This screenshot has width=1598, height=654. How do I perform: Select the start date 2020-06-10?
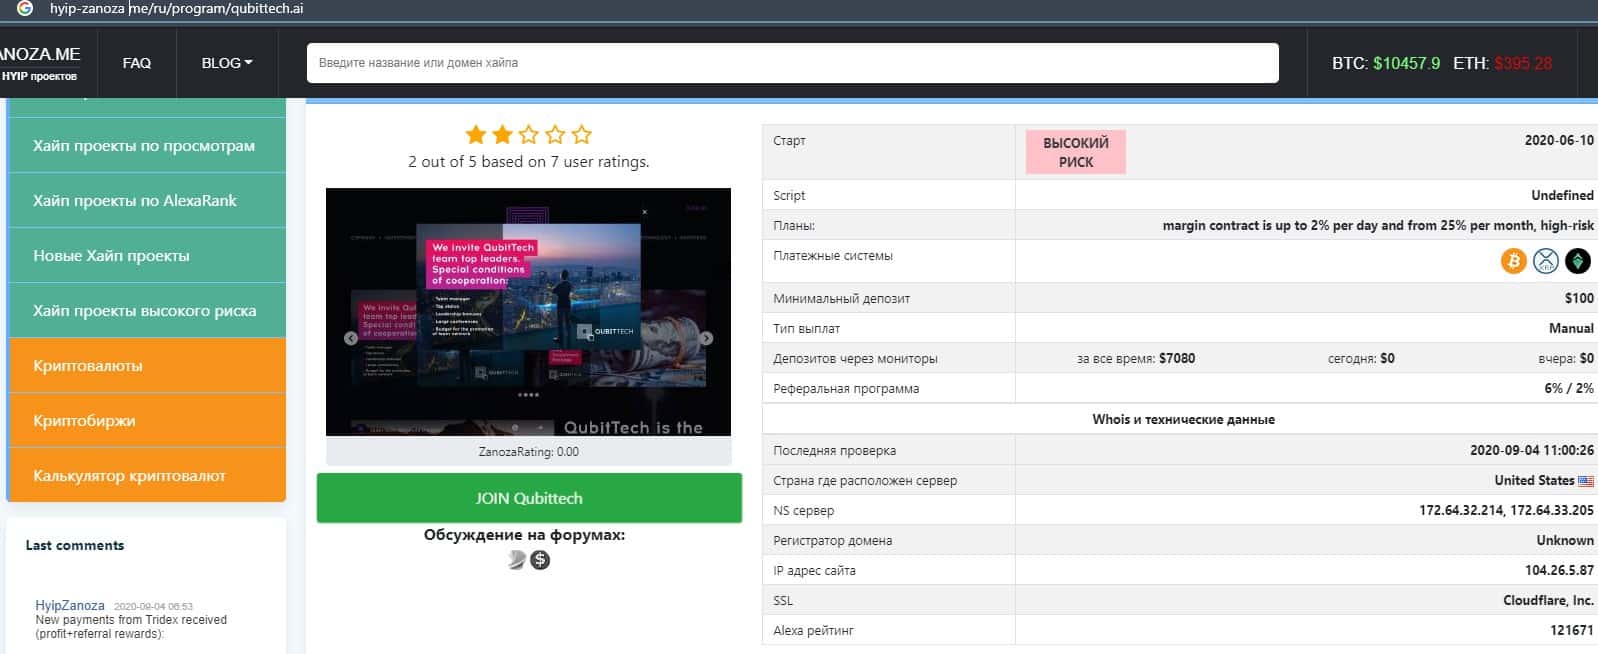click(1559, 140)
